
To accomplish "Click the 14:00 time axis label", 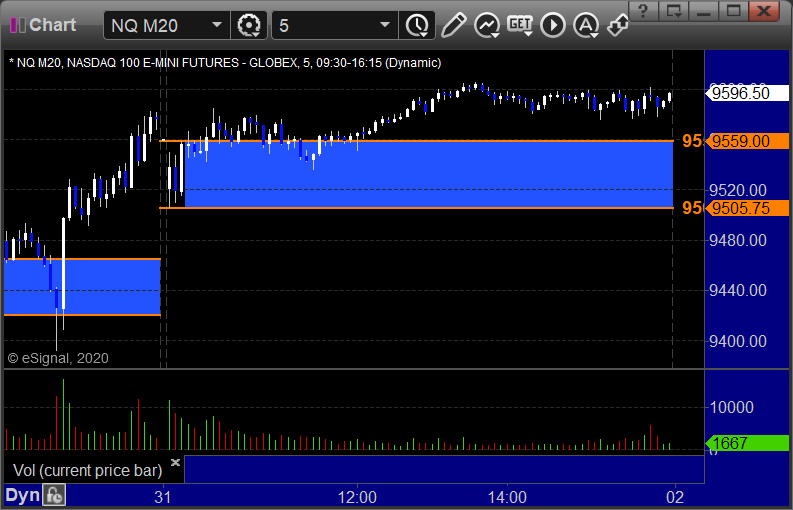I will [507, 497].
